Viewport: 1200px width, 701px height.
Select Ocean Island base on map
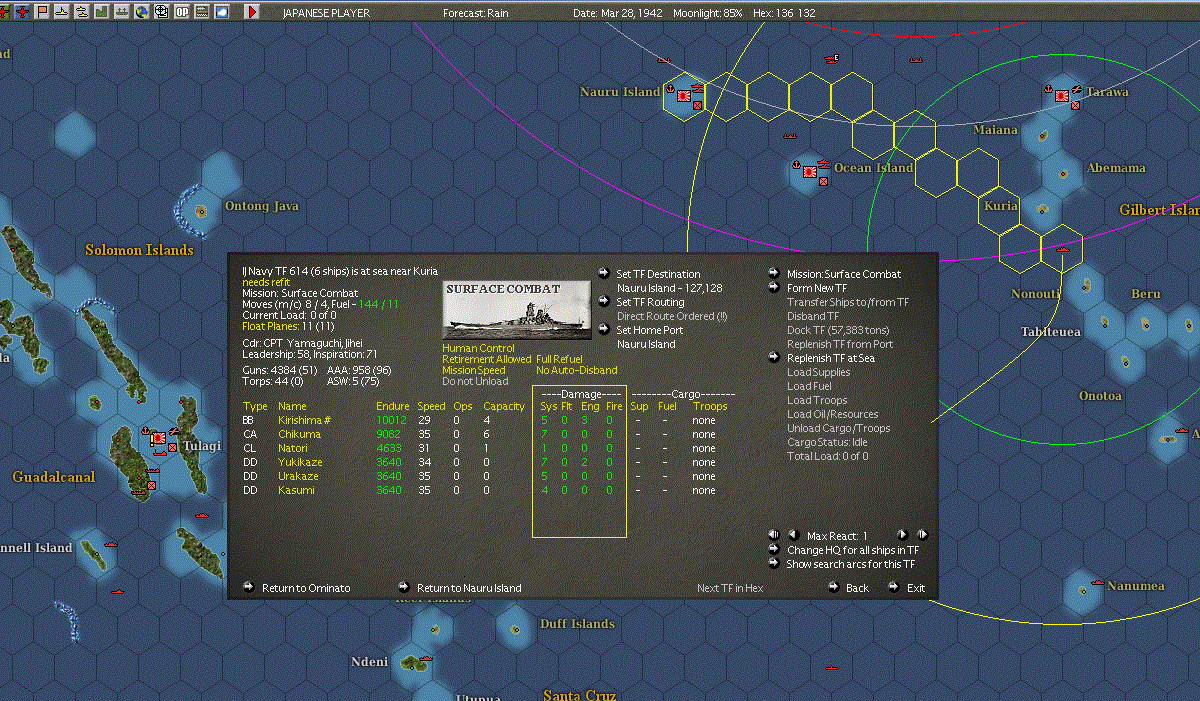click(x=811, y=172)
